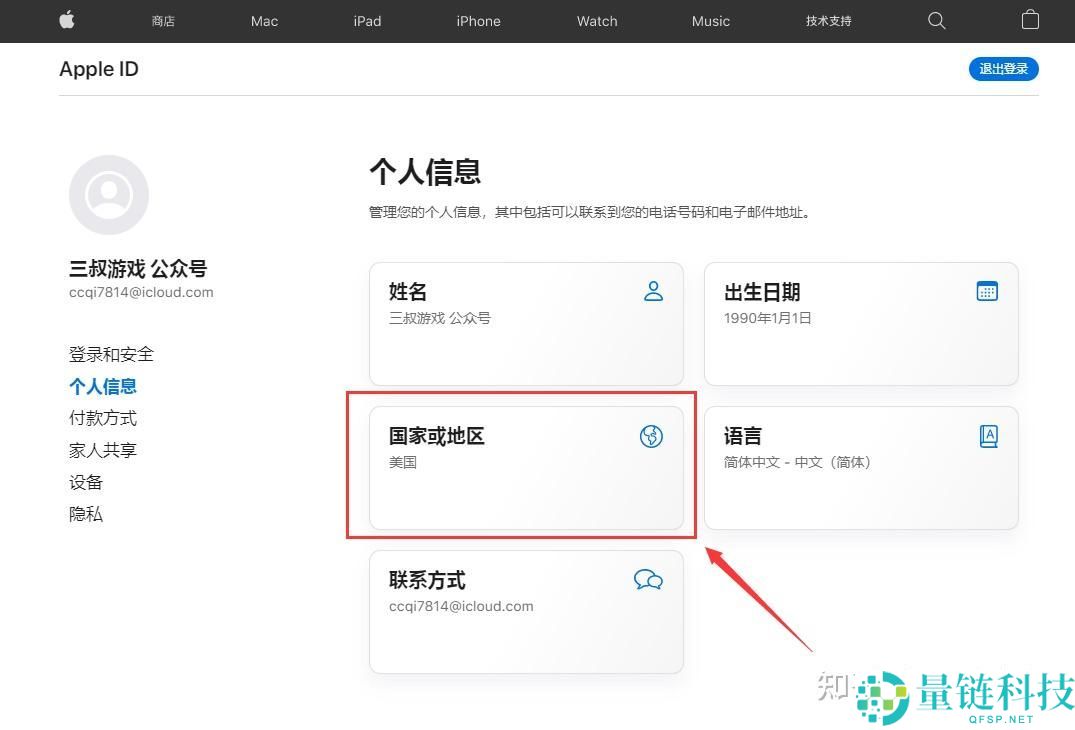Image resolution: width=1075 pixels, height=730 pixels.
Task: Select 付款方式 in the sidebar
Action: [102, 417]
